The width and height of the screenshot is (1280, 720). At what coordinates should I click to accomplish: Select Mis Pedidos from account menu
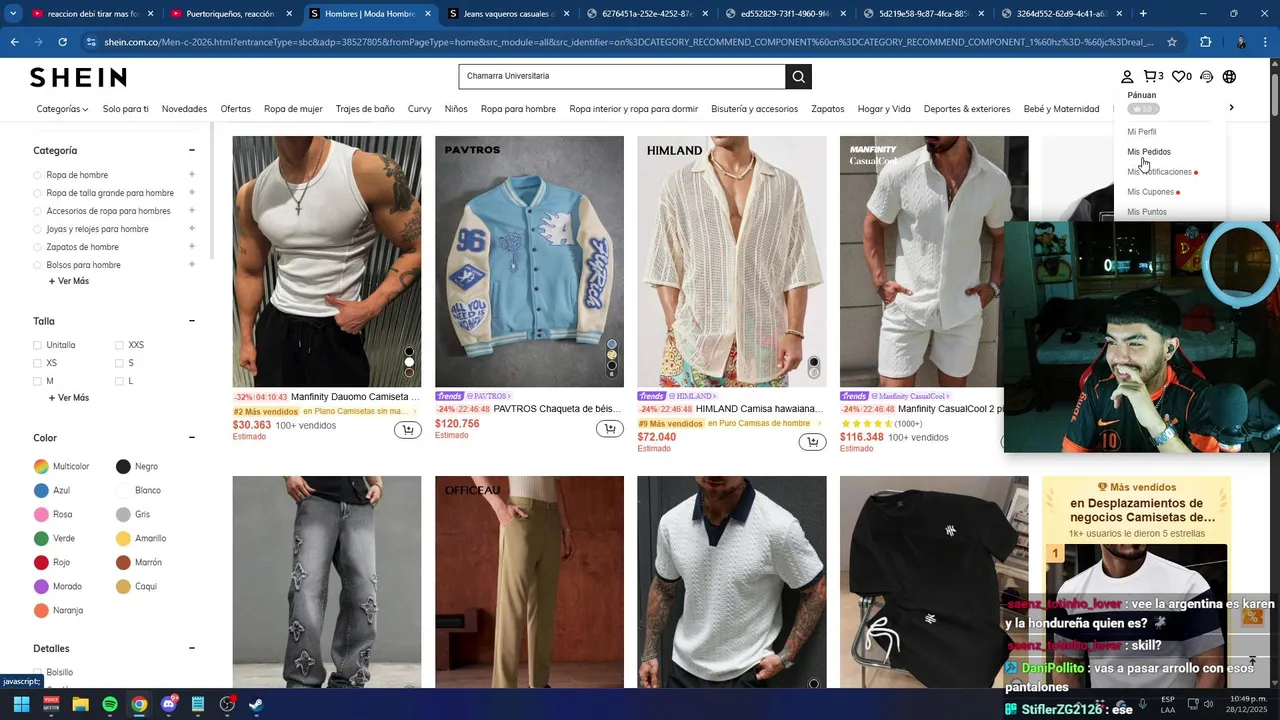coord(1149,152)
